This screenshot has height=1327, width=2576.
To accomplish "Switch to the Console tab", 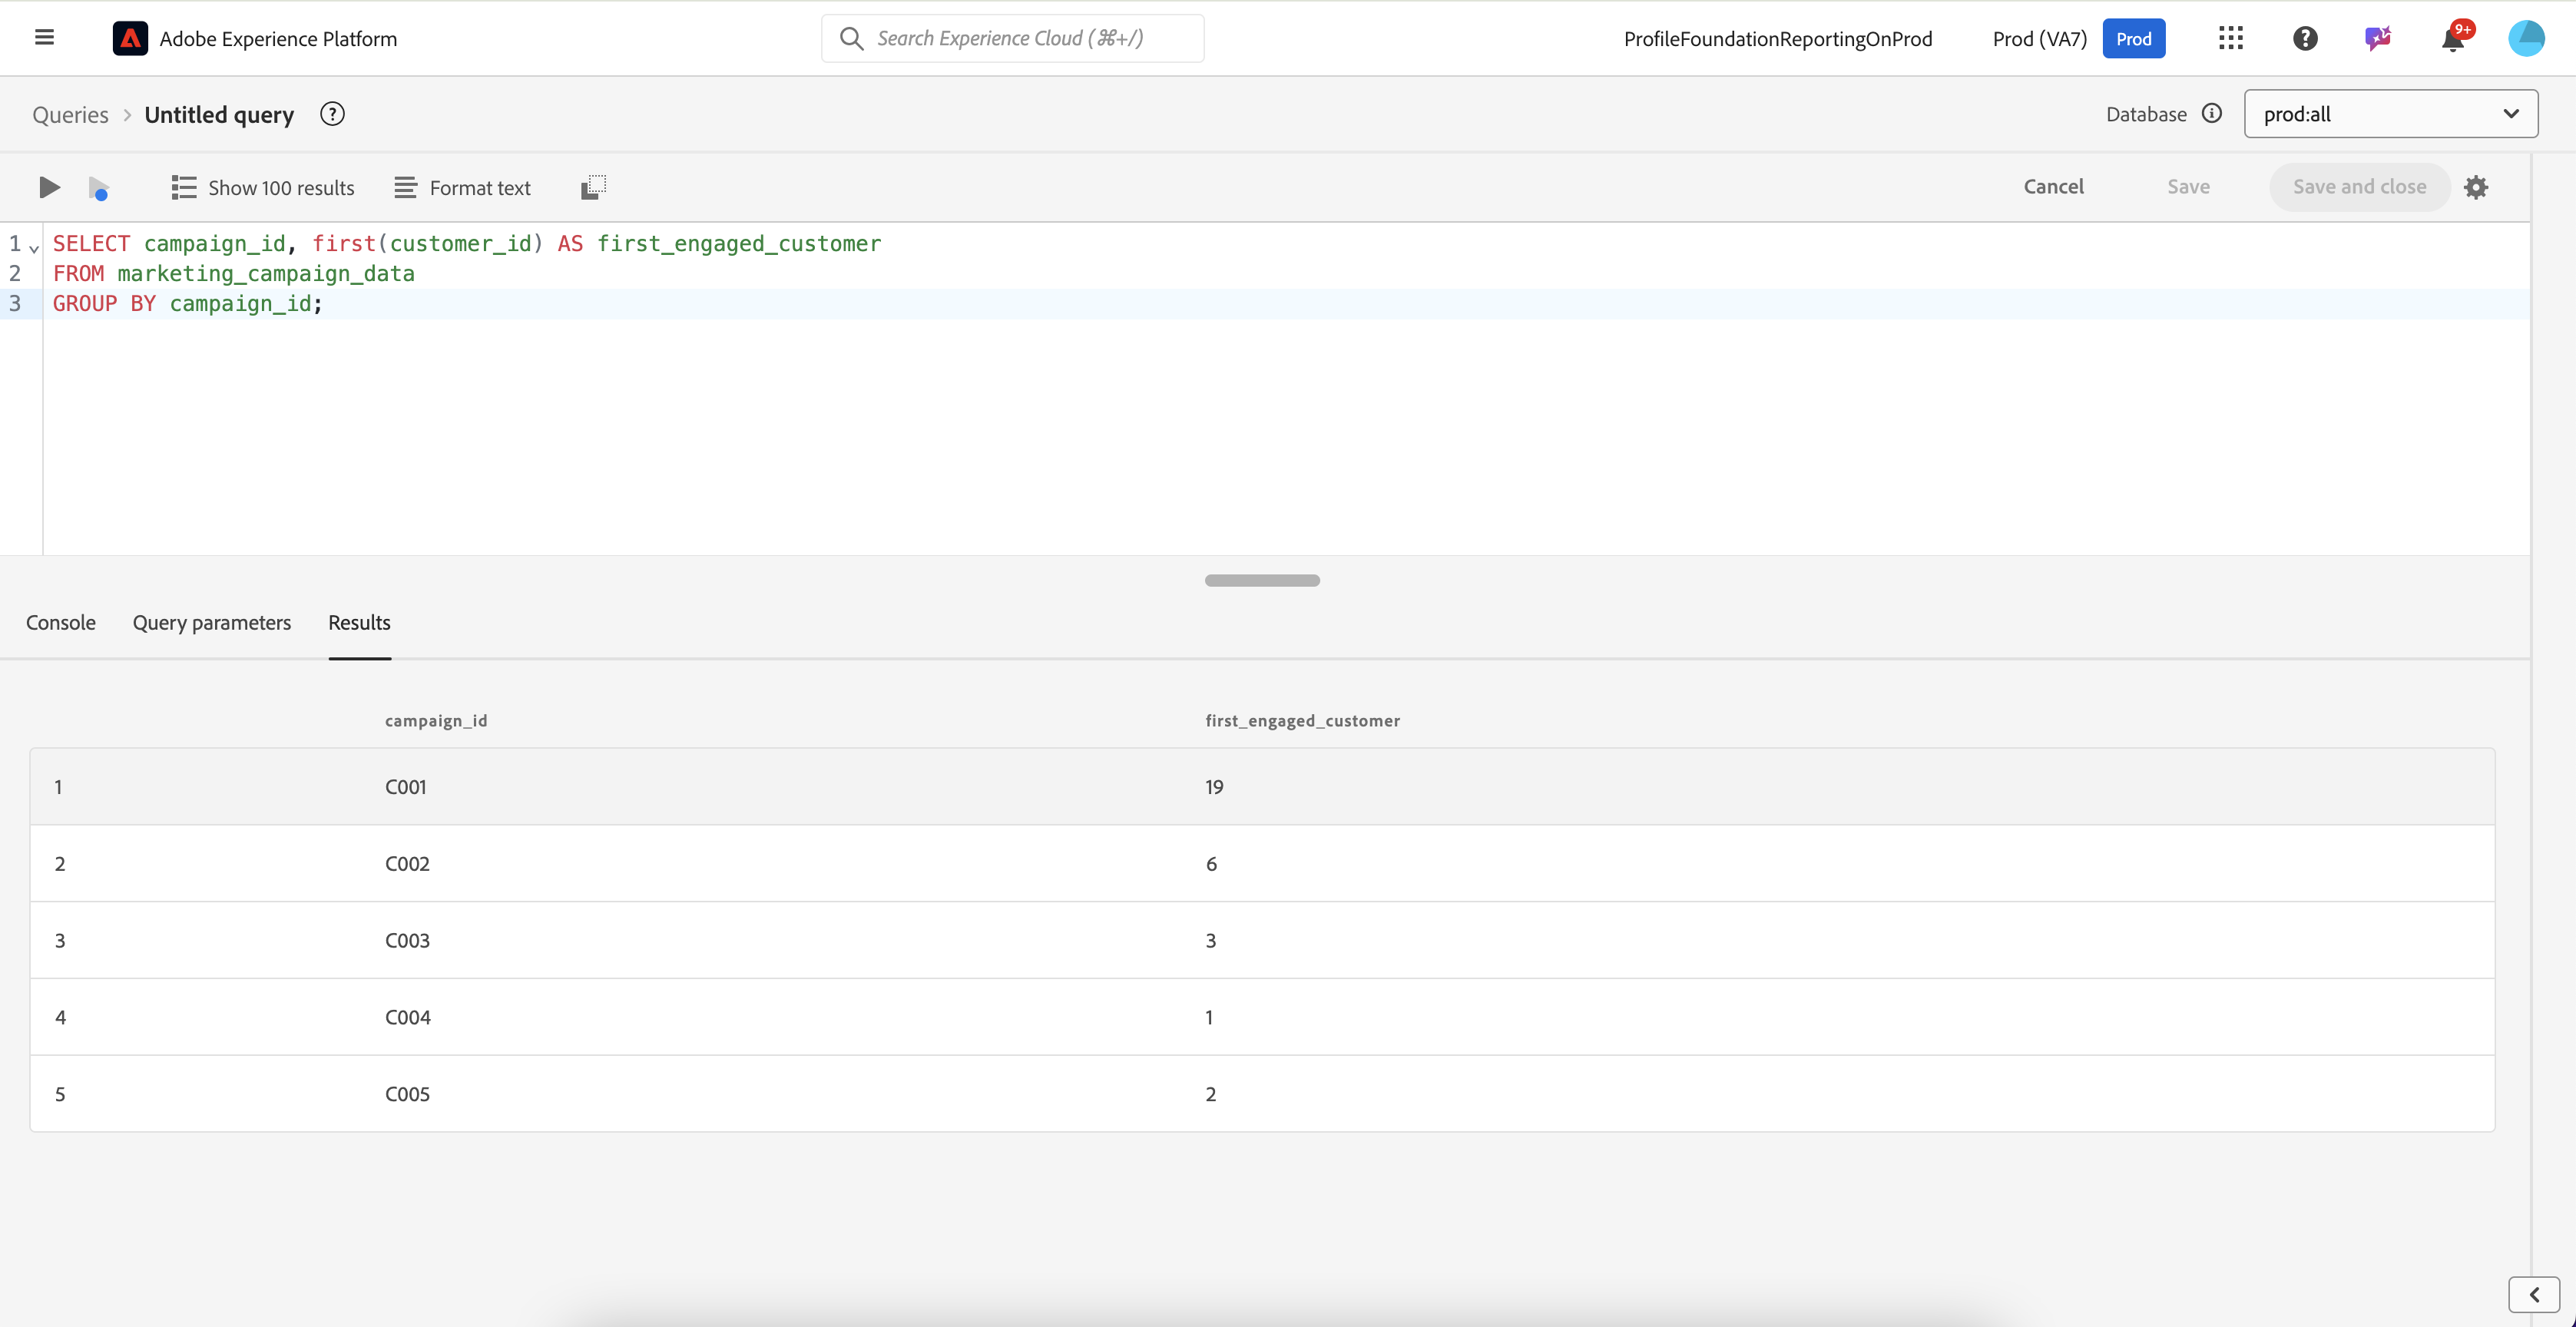I will coord(61,622).
